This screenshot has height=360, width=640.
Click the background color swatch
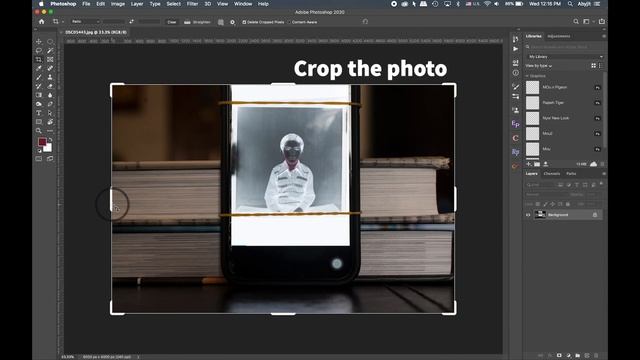[48, 148]
